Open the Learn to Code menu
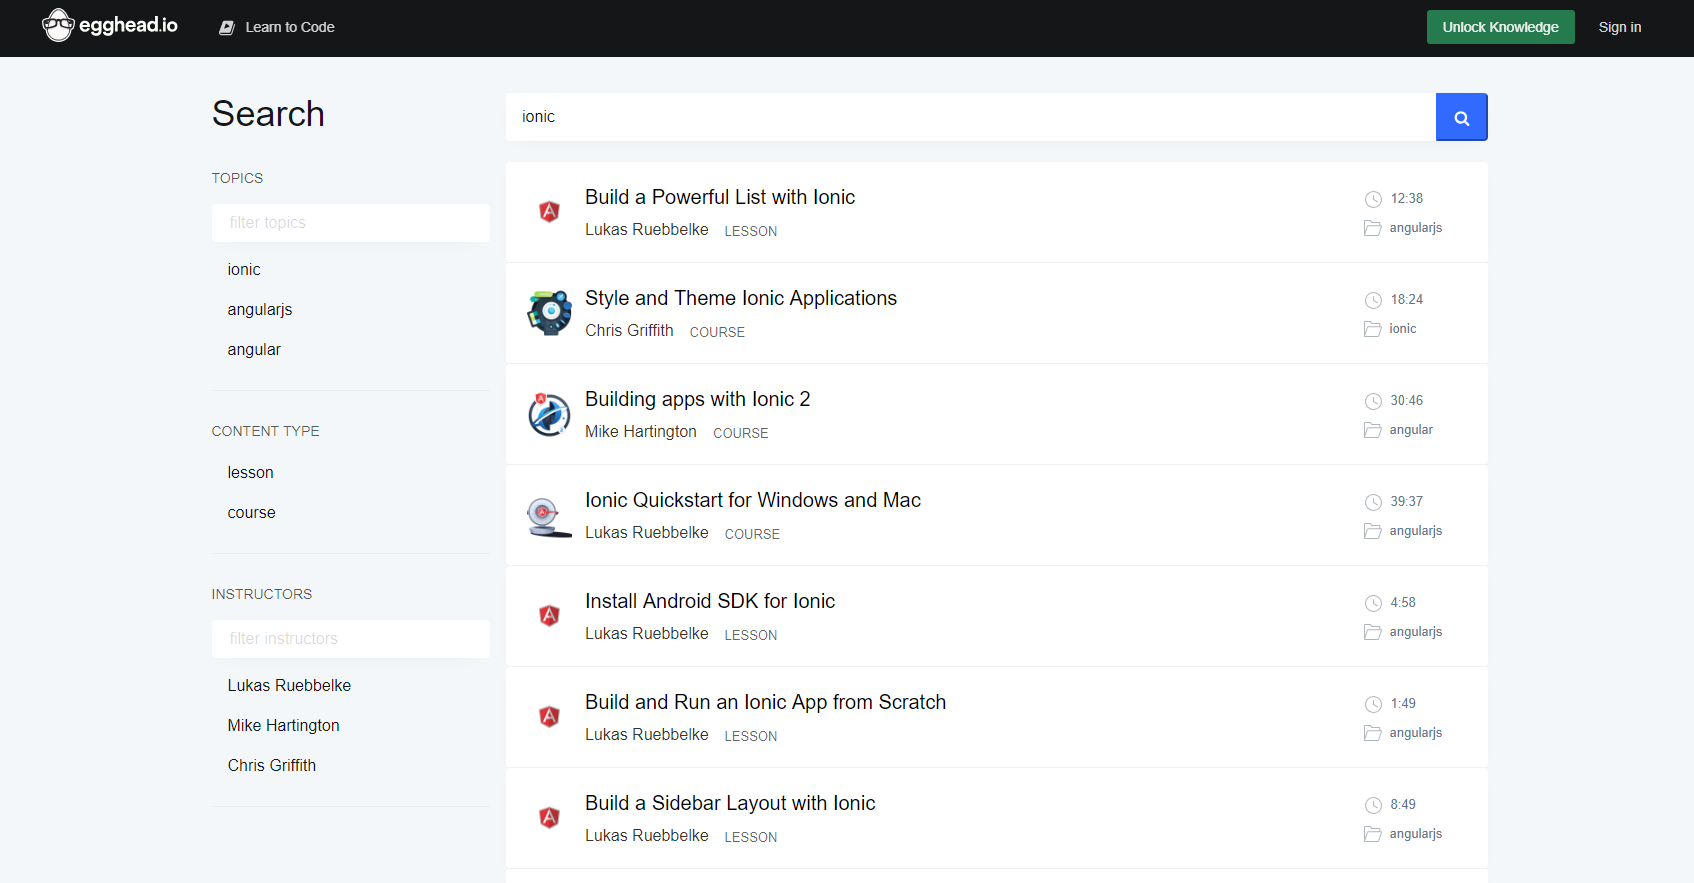1694x883 pixels. point(289,27)
